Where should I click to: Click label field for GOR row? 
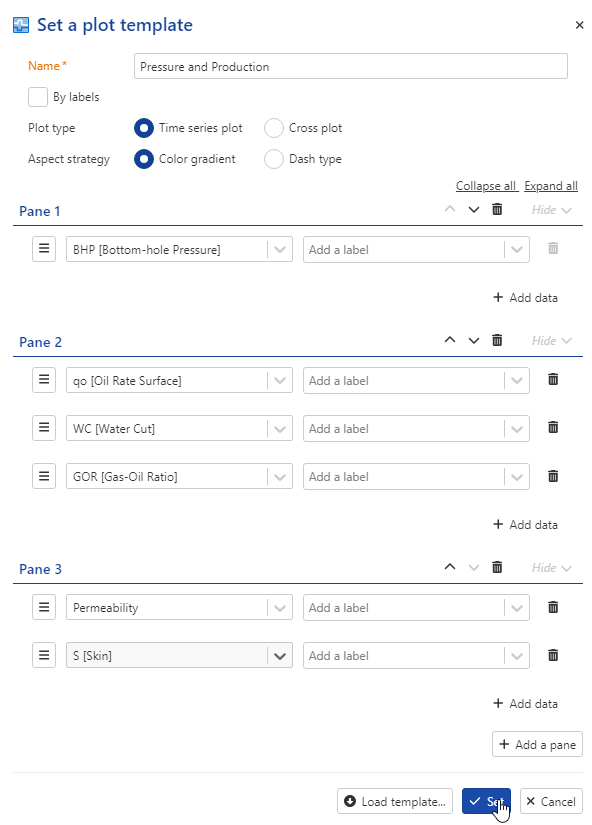416,477
